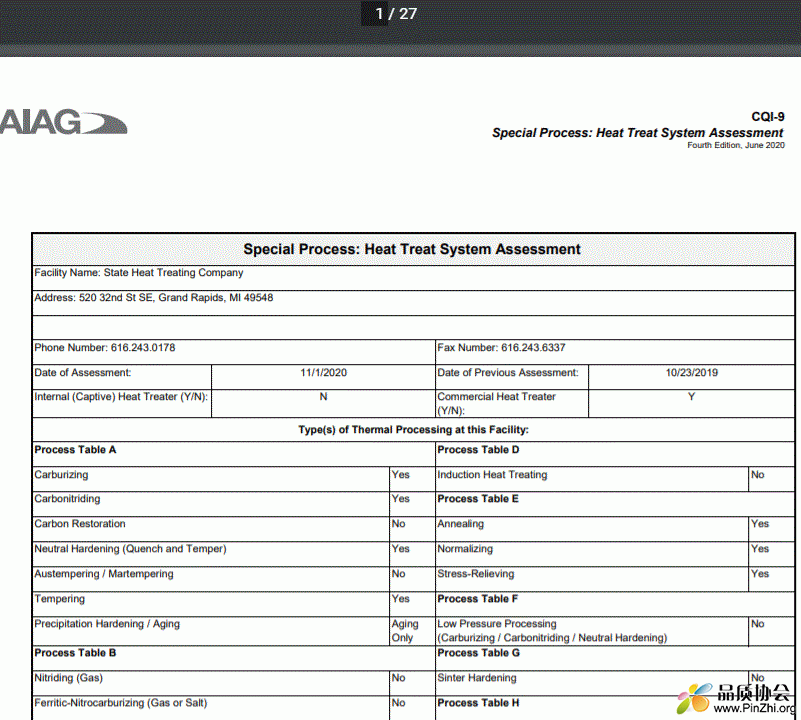The height and width of the screenshot is (720, 801).
Task: Click the Facility Name row
Action: click(x=413, y=278)
